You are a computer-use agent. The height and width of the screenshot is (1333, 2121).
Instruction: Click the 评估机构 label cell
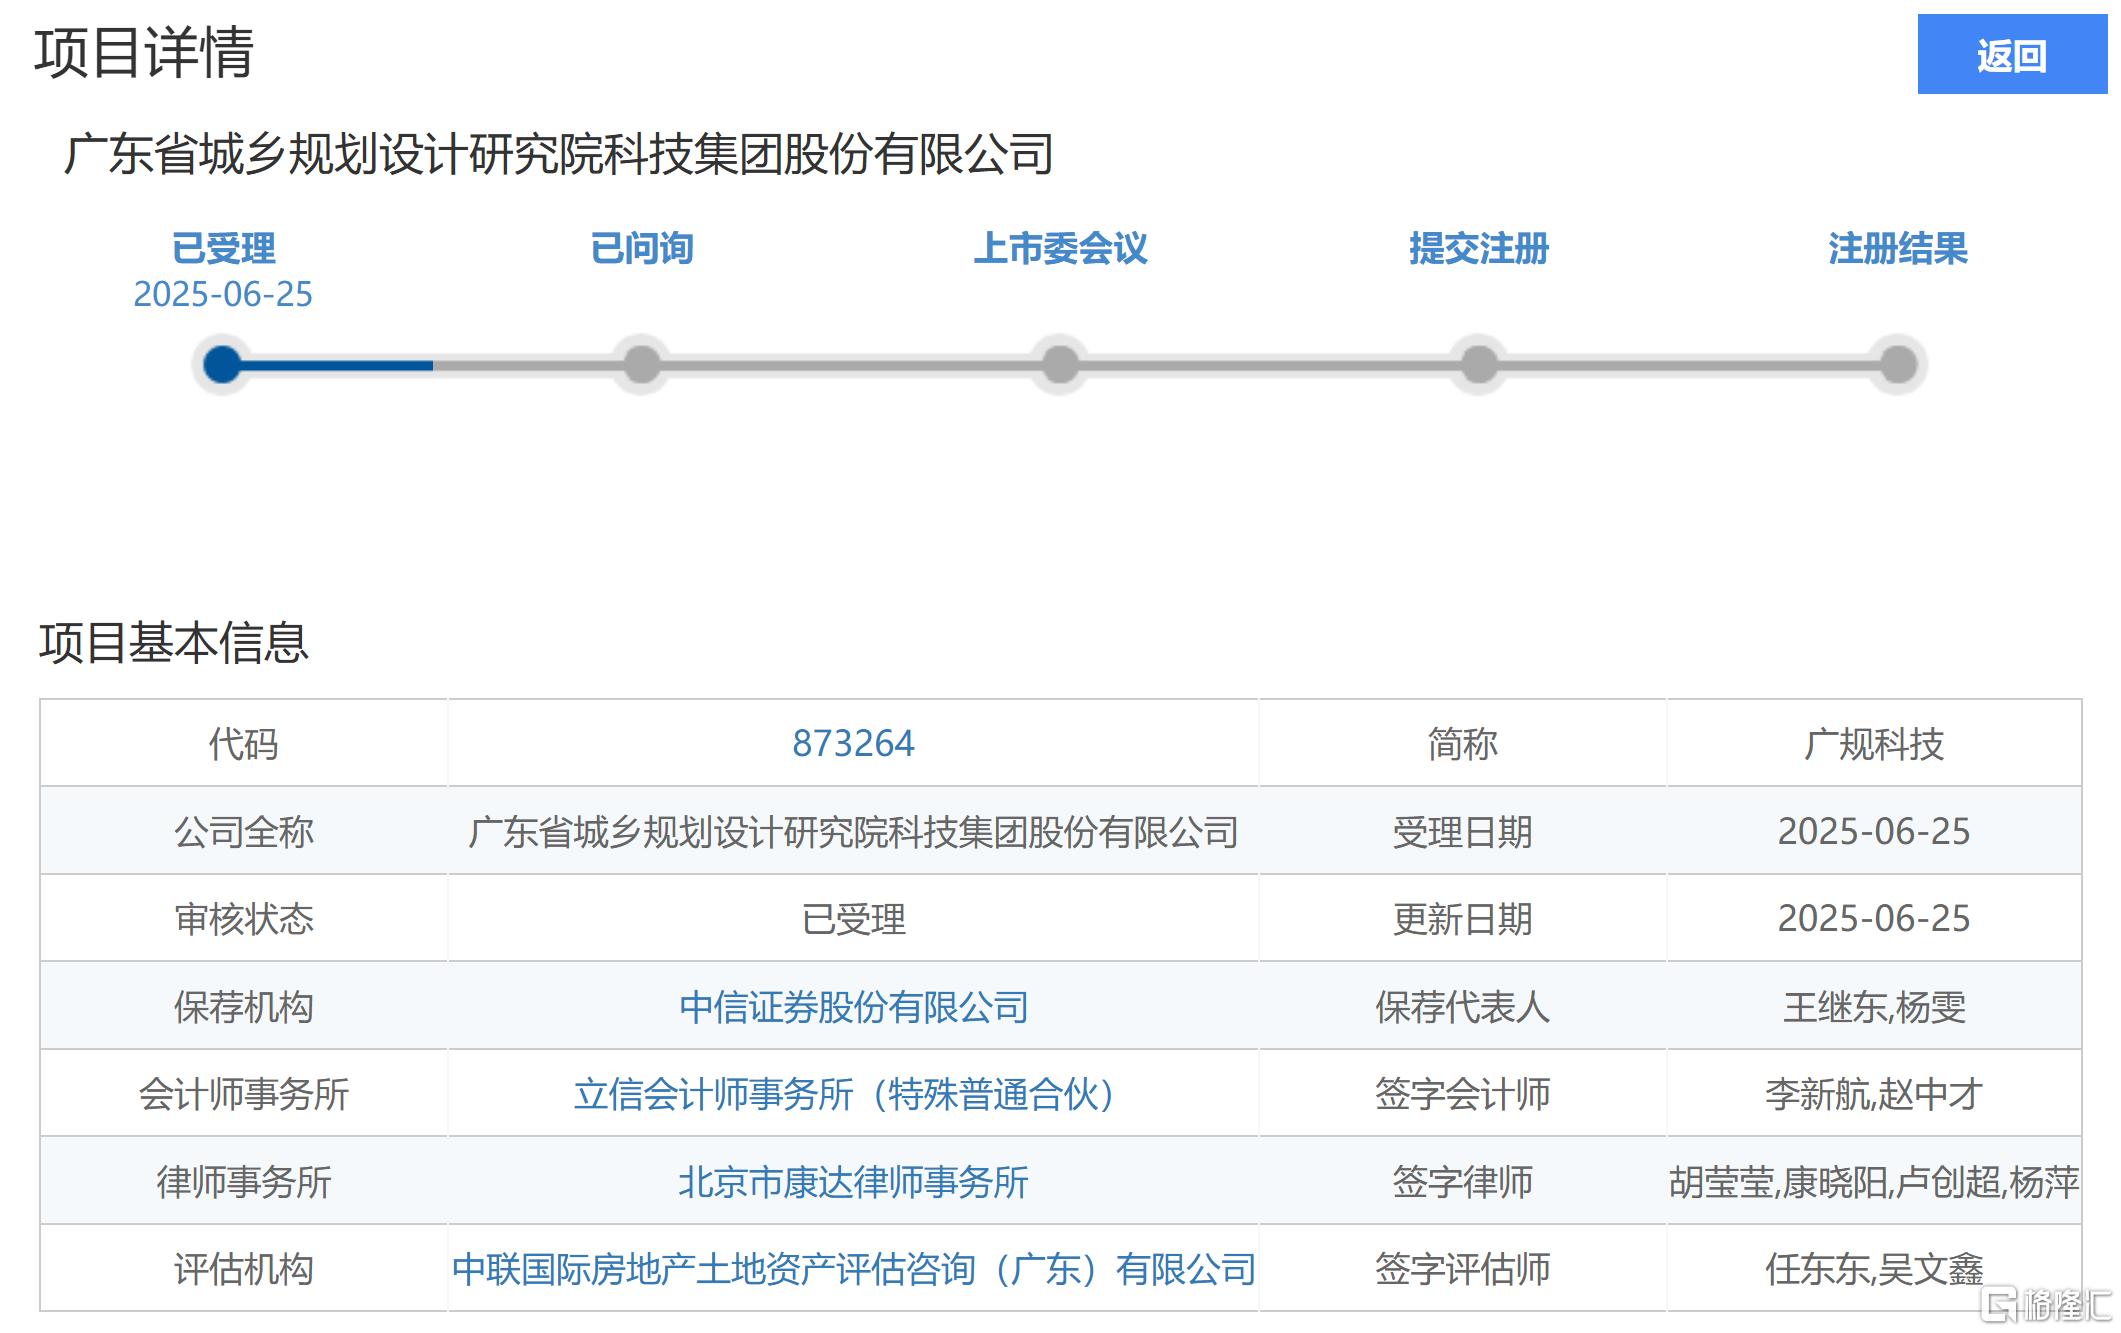[x=244, y=1268]
